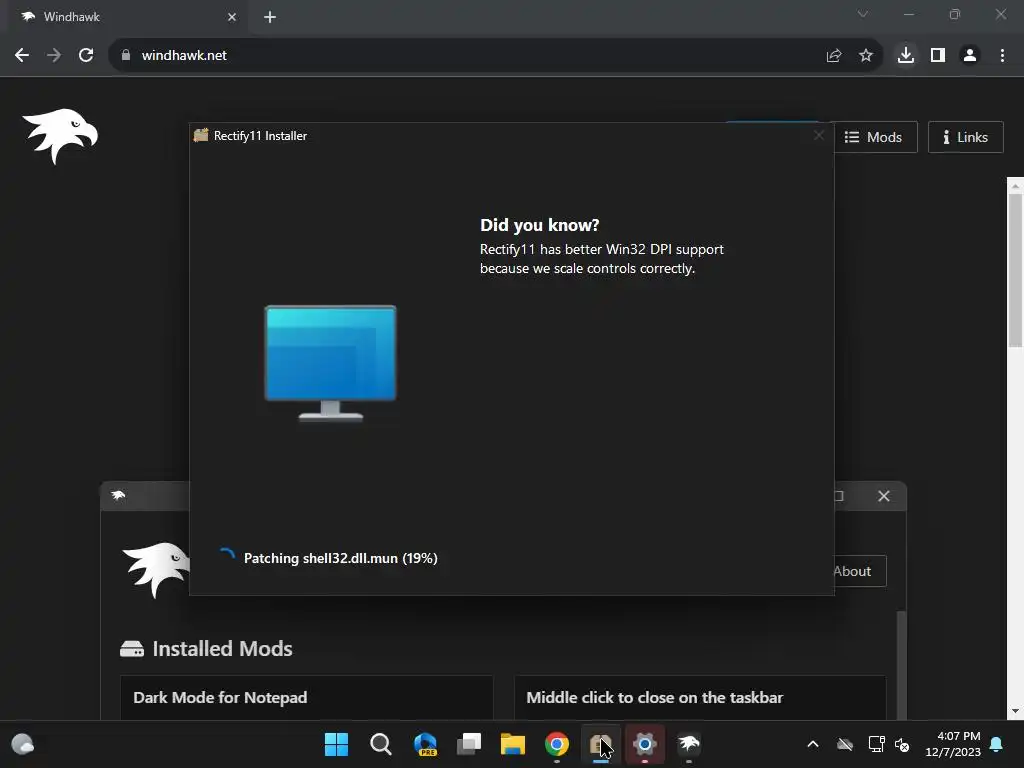The height and width of the screenshot is (768, 1024).
Task: Reload the windhawk.net page
Action: pos(86,56)
